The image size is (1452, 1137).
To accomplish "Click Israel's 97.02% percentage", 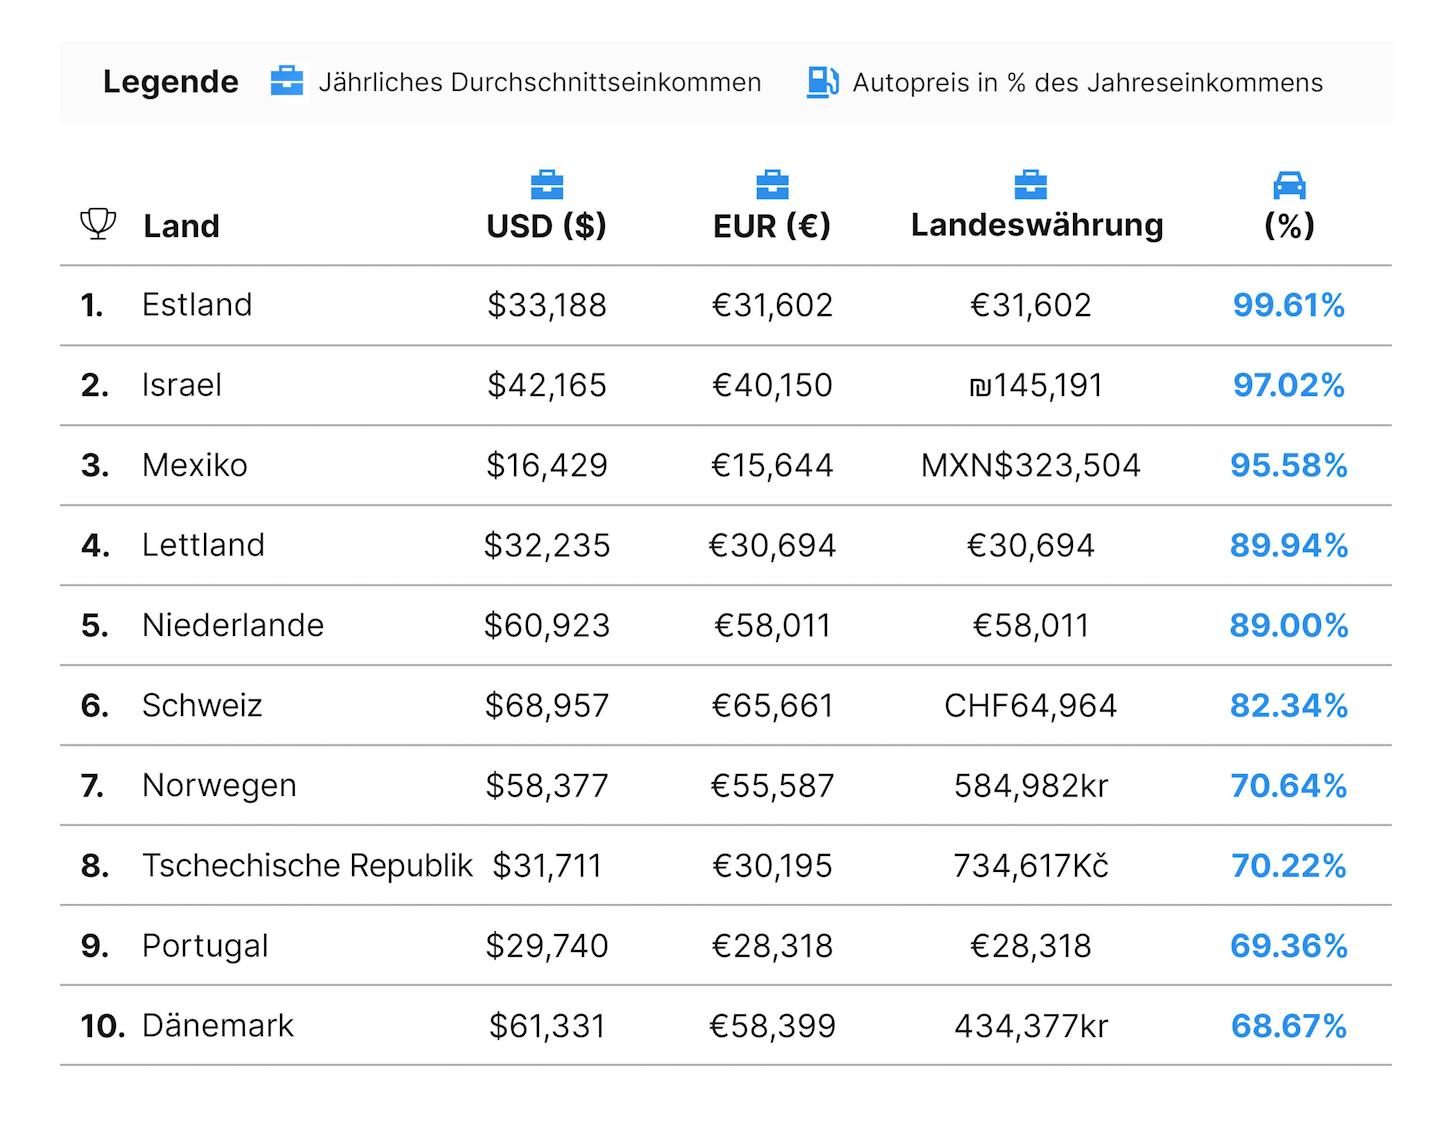I will click(x=1289, y=385).
